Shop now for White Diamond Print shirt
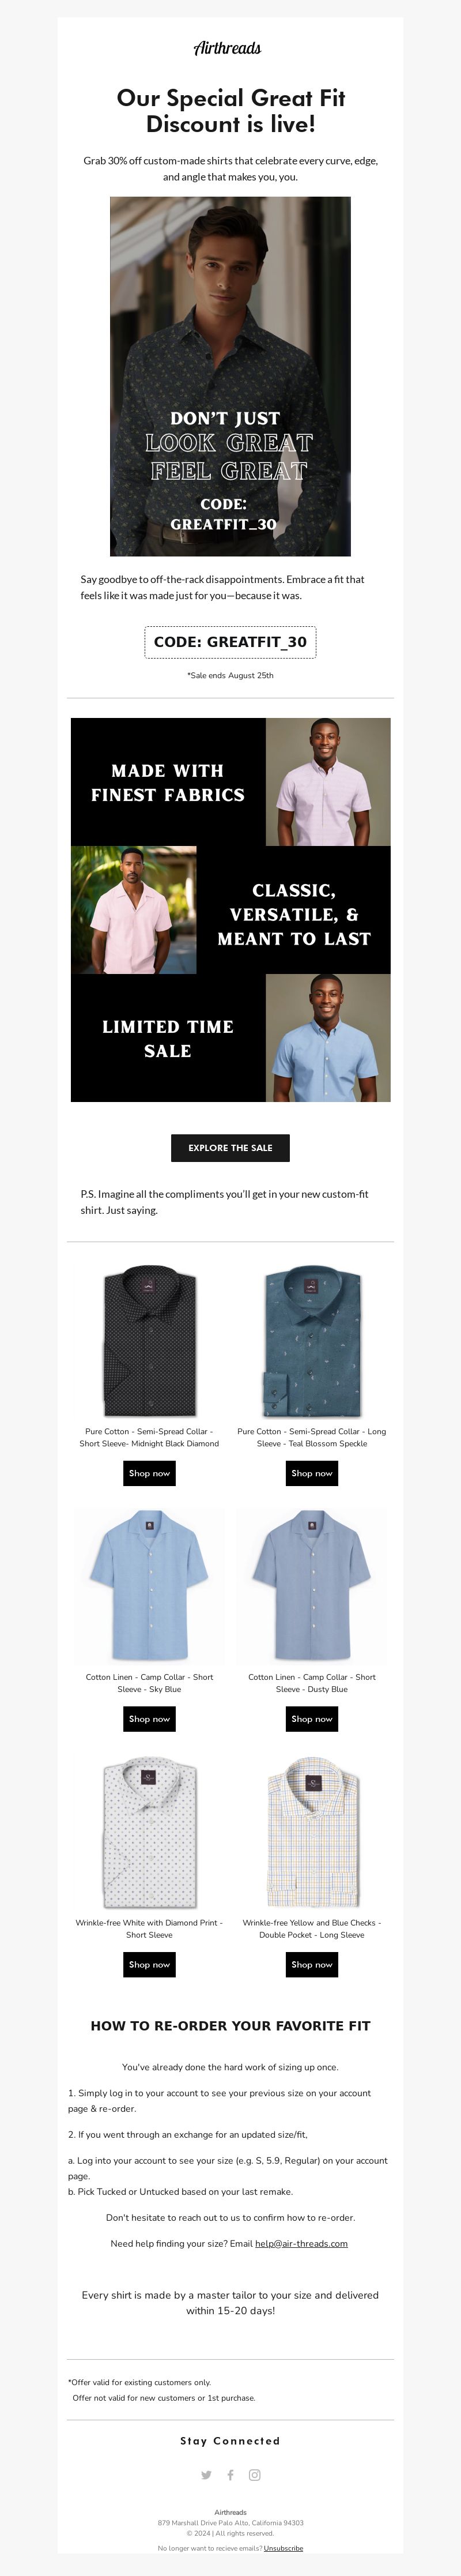Screen dimensions: 461x2576 coord(149,1965)
